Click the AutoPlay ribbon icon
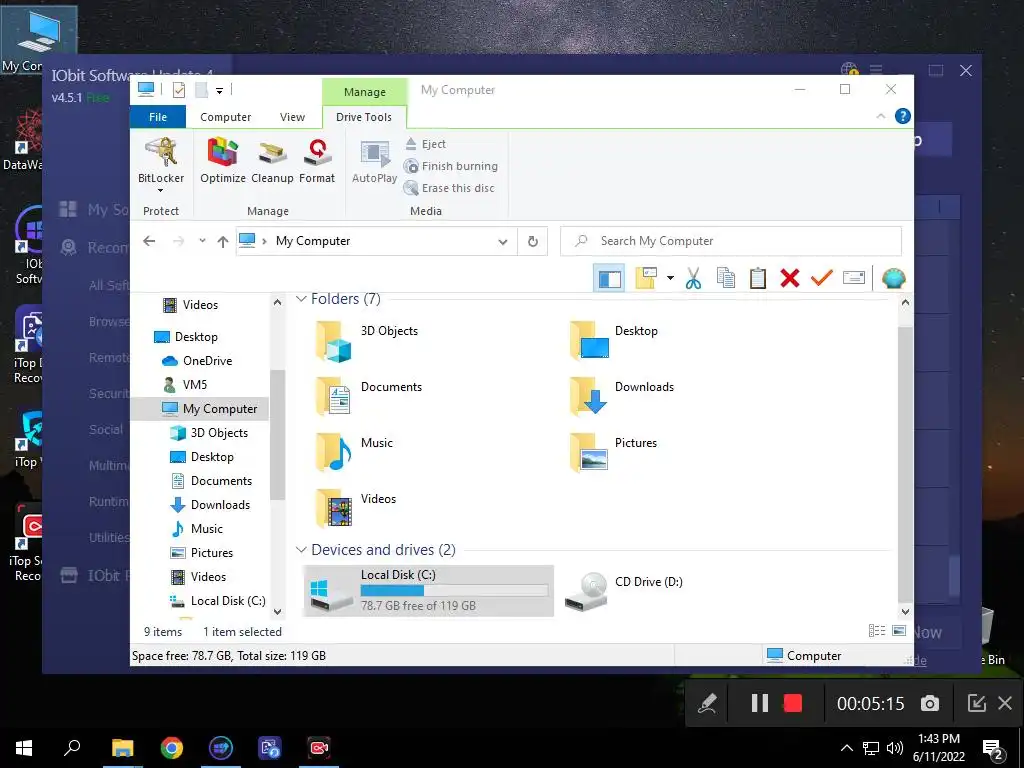This screenshot has width=1024, height=768. (x=374, y=161)
